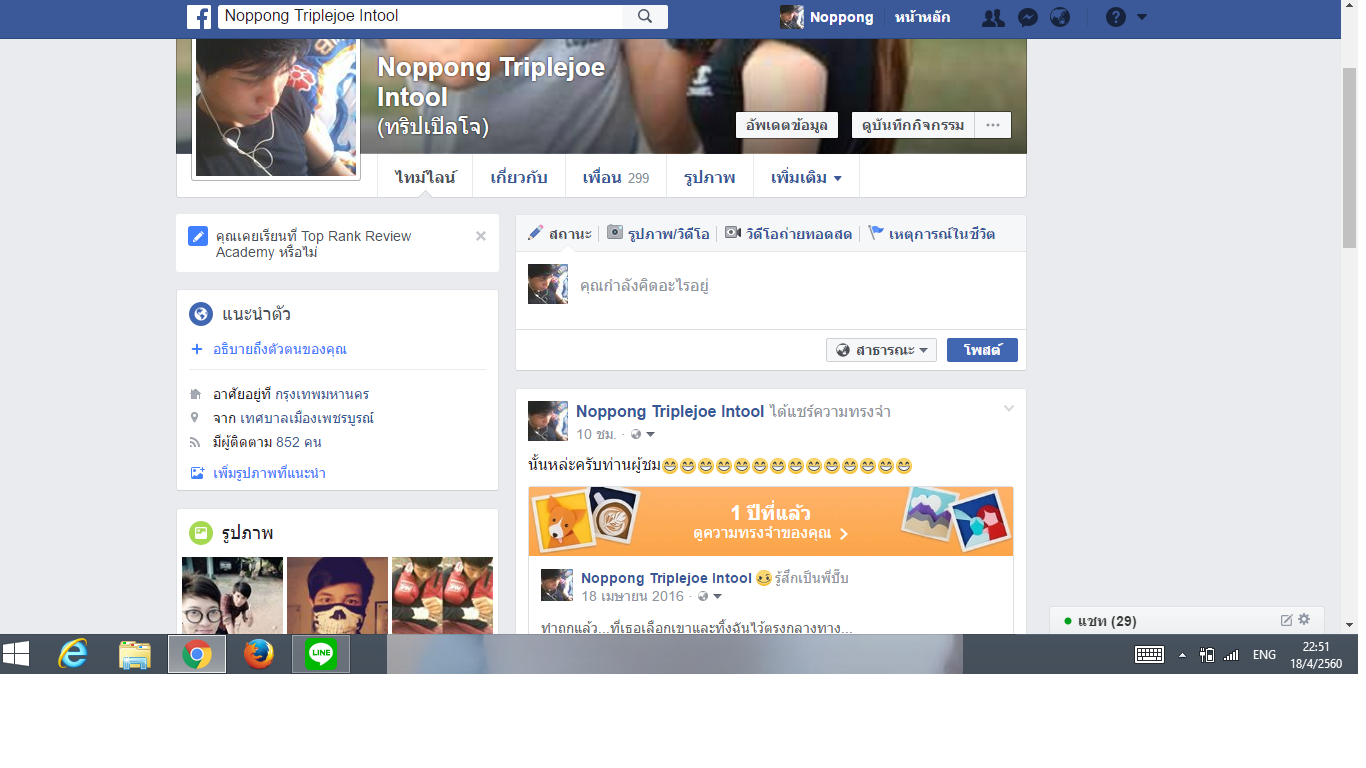Screen dimensions: 1366x768
Task: Switch to the About tab on profile
Action: (519, 177)
